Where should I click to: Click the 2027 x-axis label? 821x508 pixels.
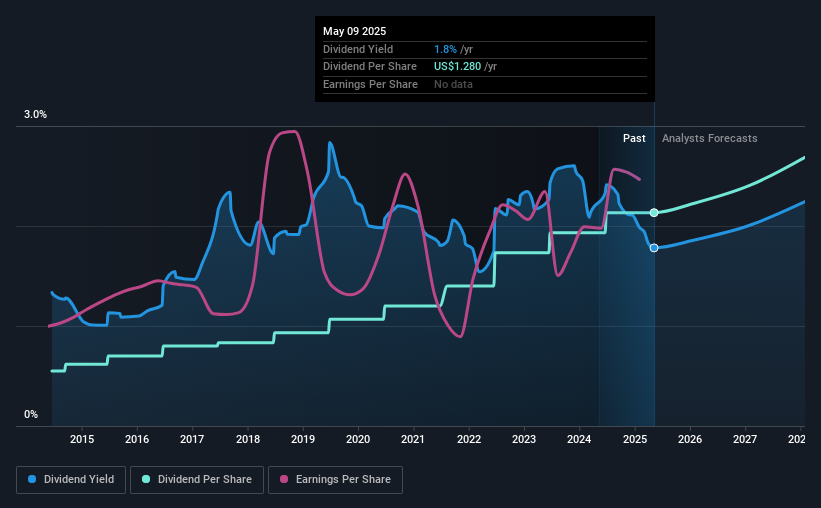(x=745, y=439)
